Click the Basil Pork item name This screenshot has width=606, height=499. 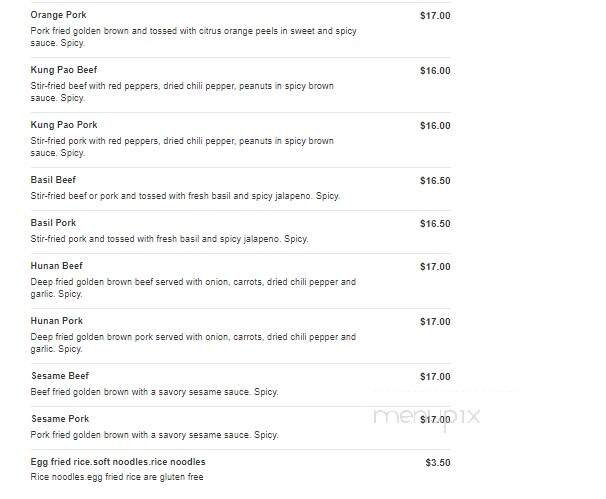(x=54, y=223)
